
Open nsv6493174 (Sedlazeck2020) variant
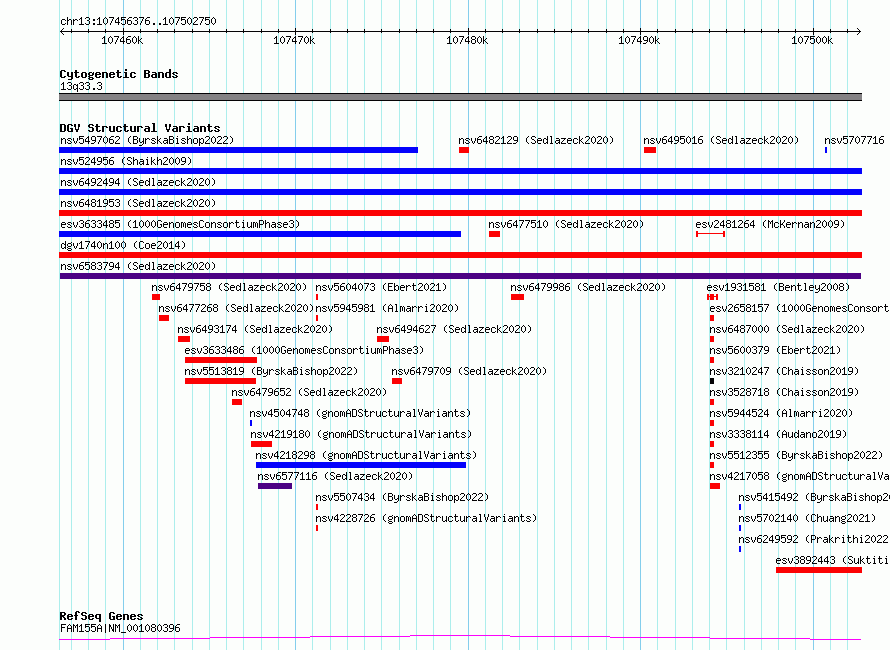point(255,329)
